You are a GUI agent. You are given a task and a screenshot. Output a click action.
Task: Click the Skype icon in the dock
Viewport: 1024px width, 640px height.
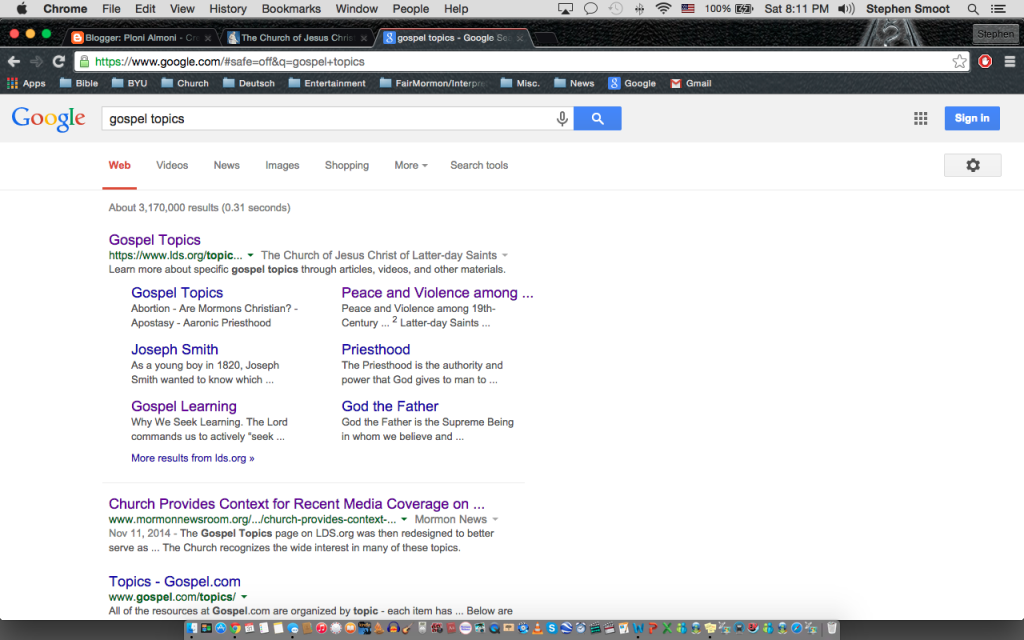coord(552,628)
